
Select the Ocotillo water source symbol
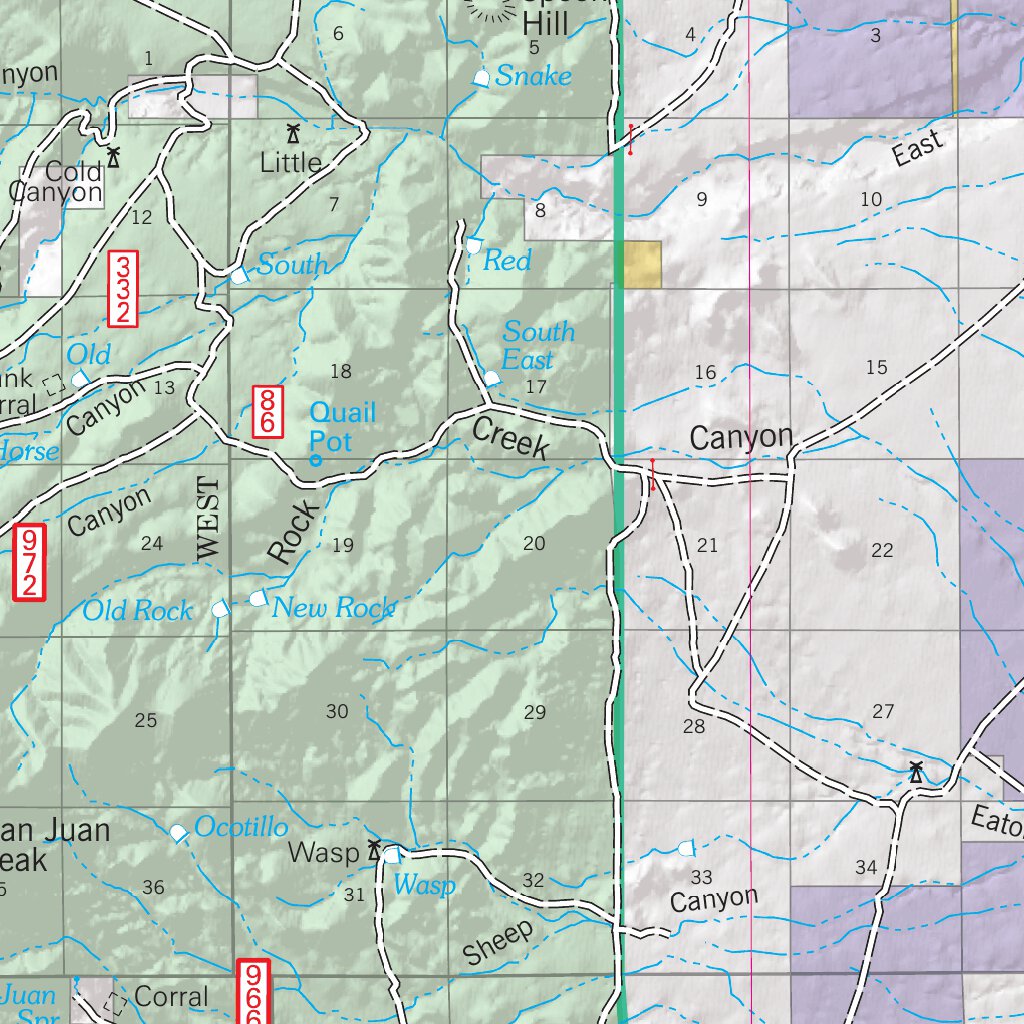coord(180,833)
